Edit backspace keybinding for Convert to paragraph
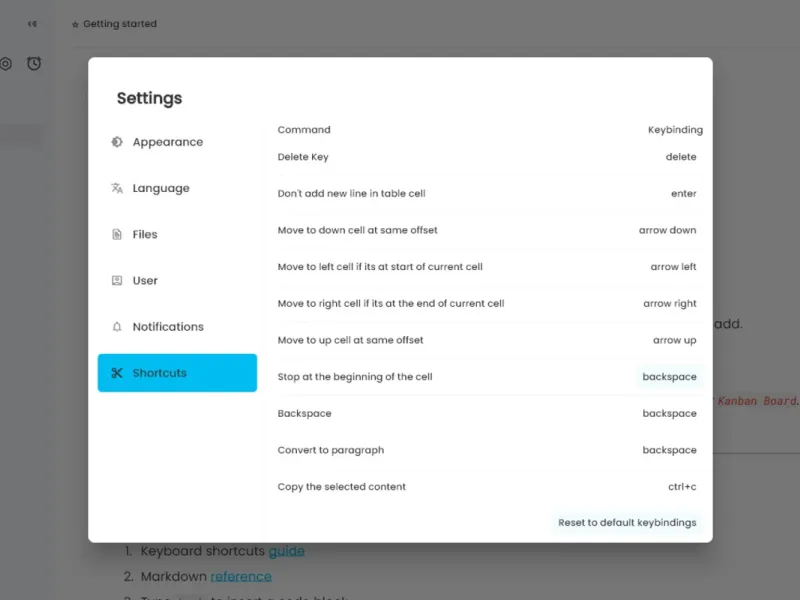Screen dimensions: 800x600 pyautogui.click(x=669, y=450)
